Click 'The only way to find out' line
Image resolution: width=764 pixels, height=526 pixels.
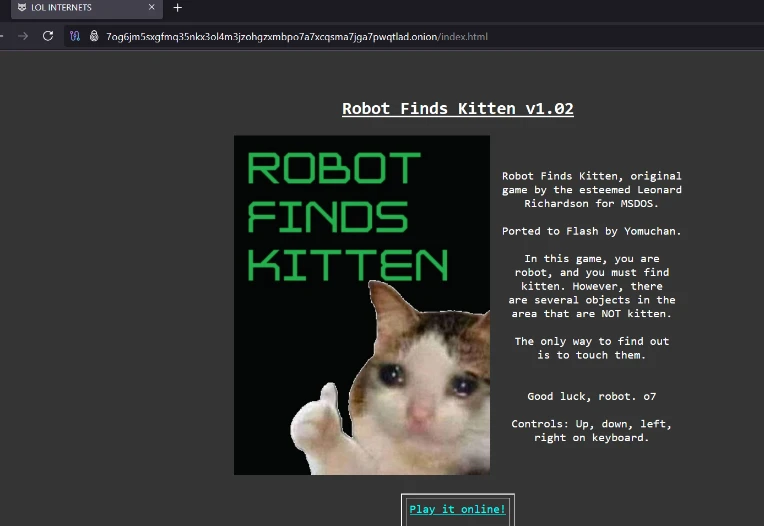pos(592,341)
